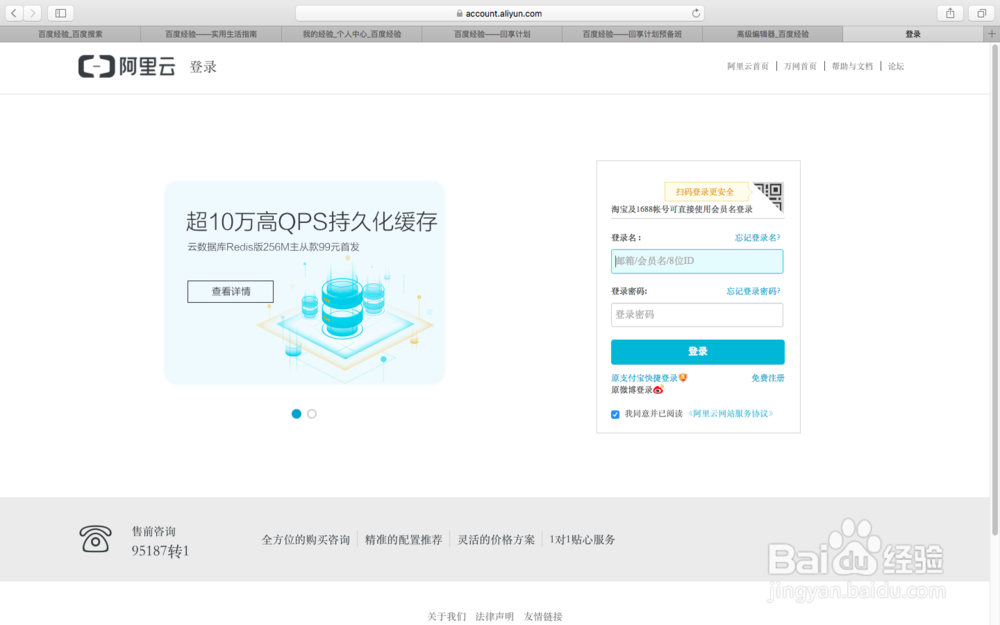The height and width of the screenshot is (625, 1000).
Task: Click the account.aliyun.com address bar
Action: [x=499, y=13]
